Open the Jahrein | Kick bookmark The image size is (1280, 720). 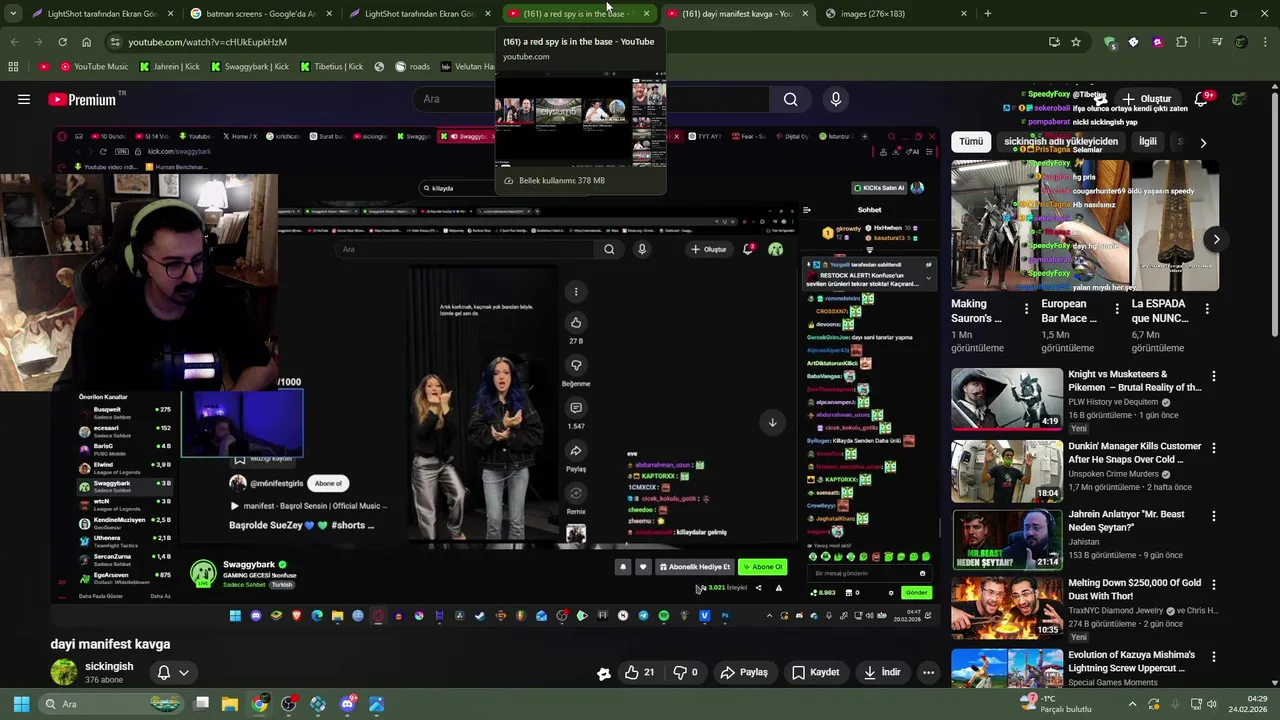pyautogui.click(x=169, y=67)
